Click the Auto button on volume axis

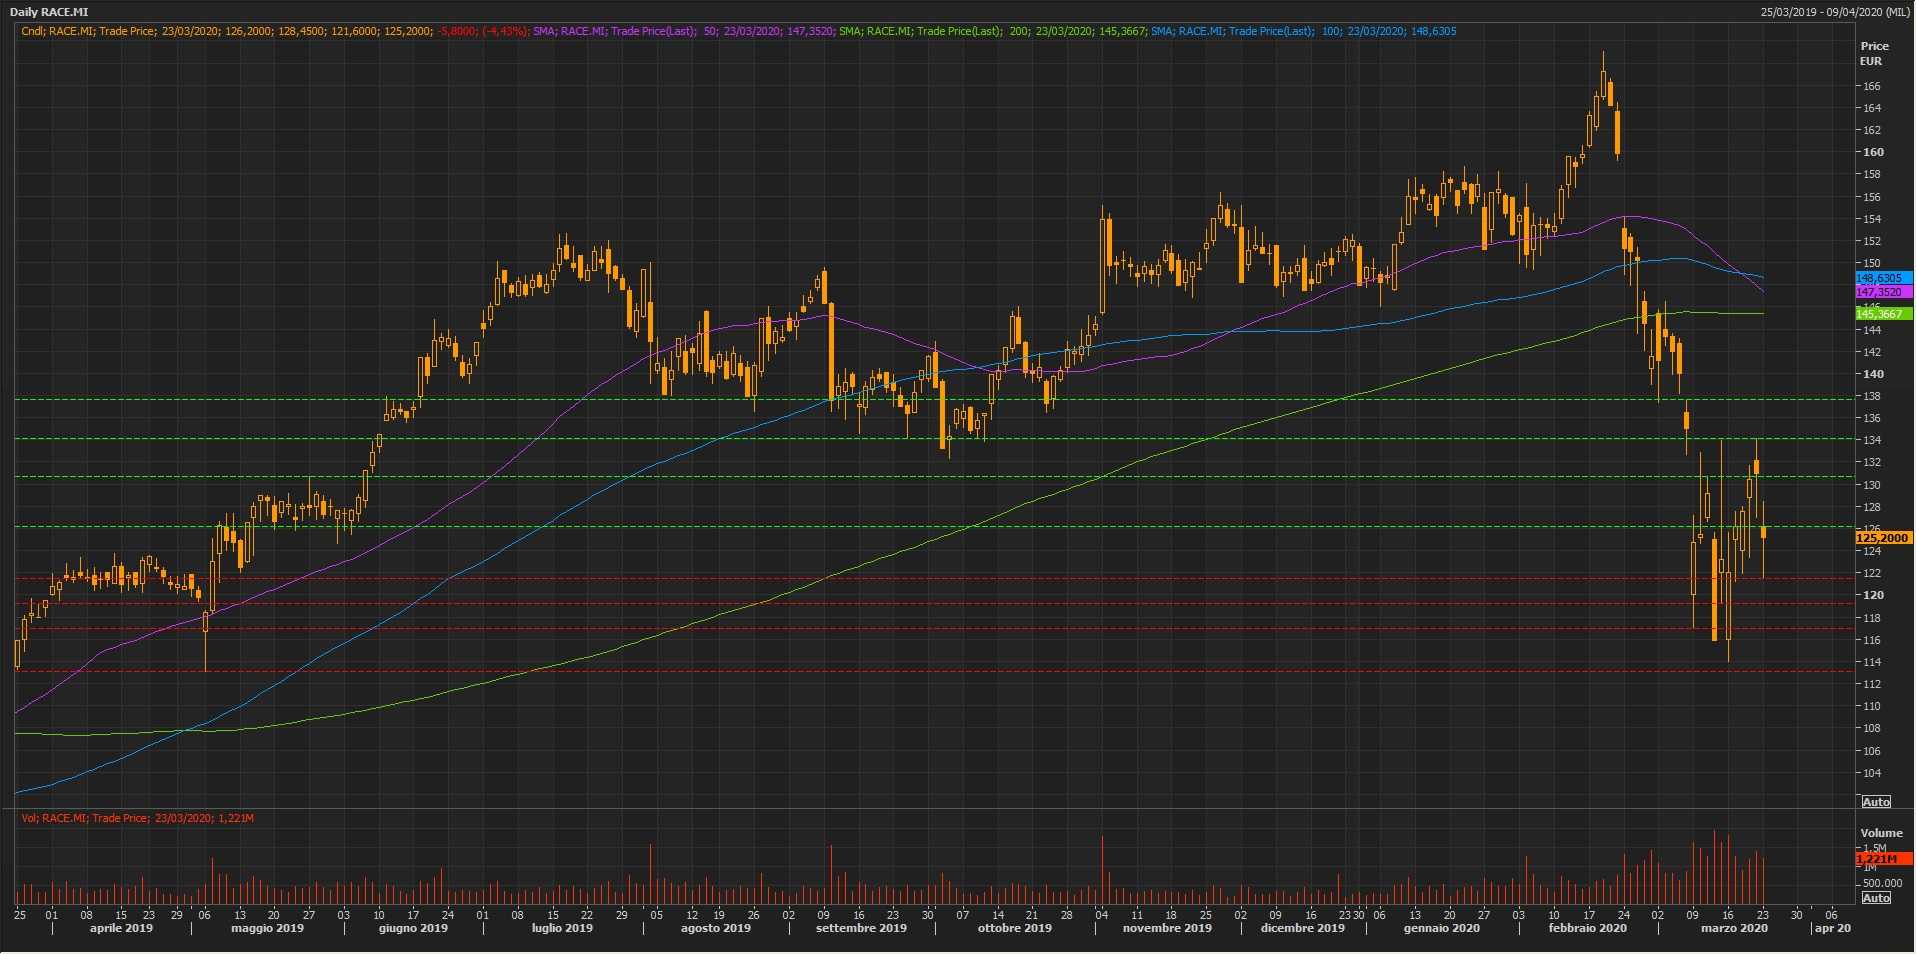1876,897
